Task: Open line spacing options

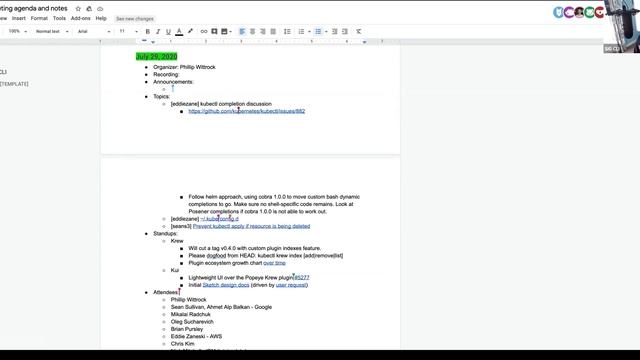Action: [287, 31]
